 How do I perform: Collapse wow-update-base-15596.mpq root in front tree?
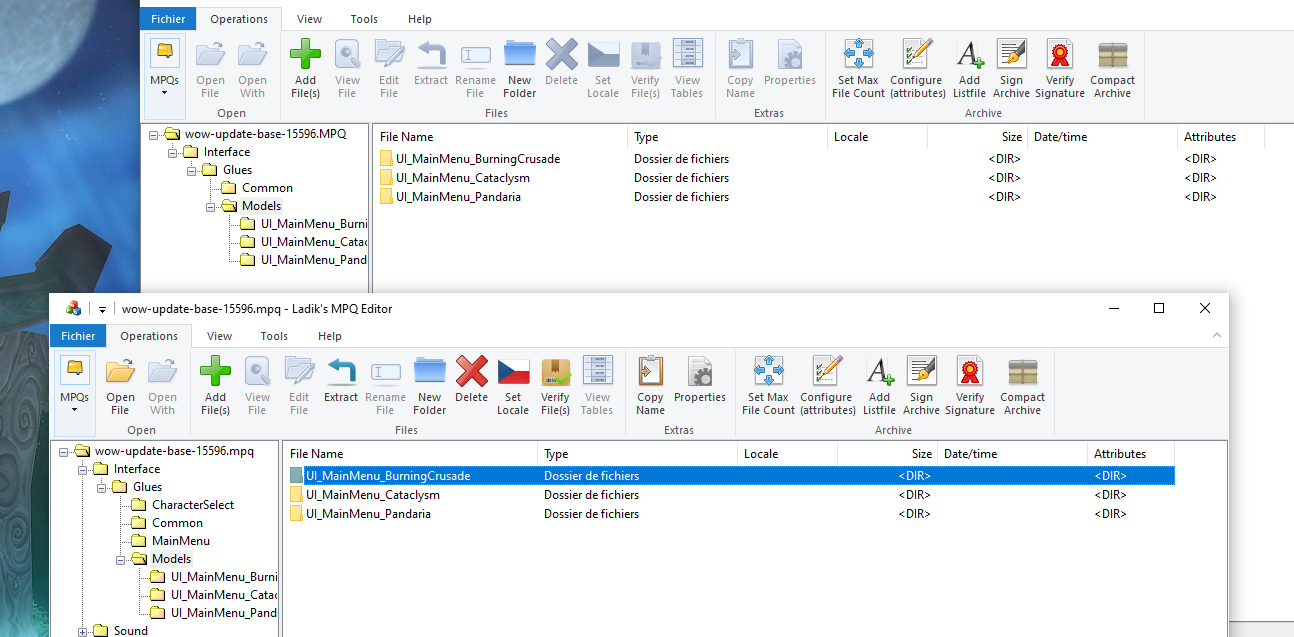[x=65, y=451]
